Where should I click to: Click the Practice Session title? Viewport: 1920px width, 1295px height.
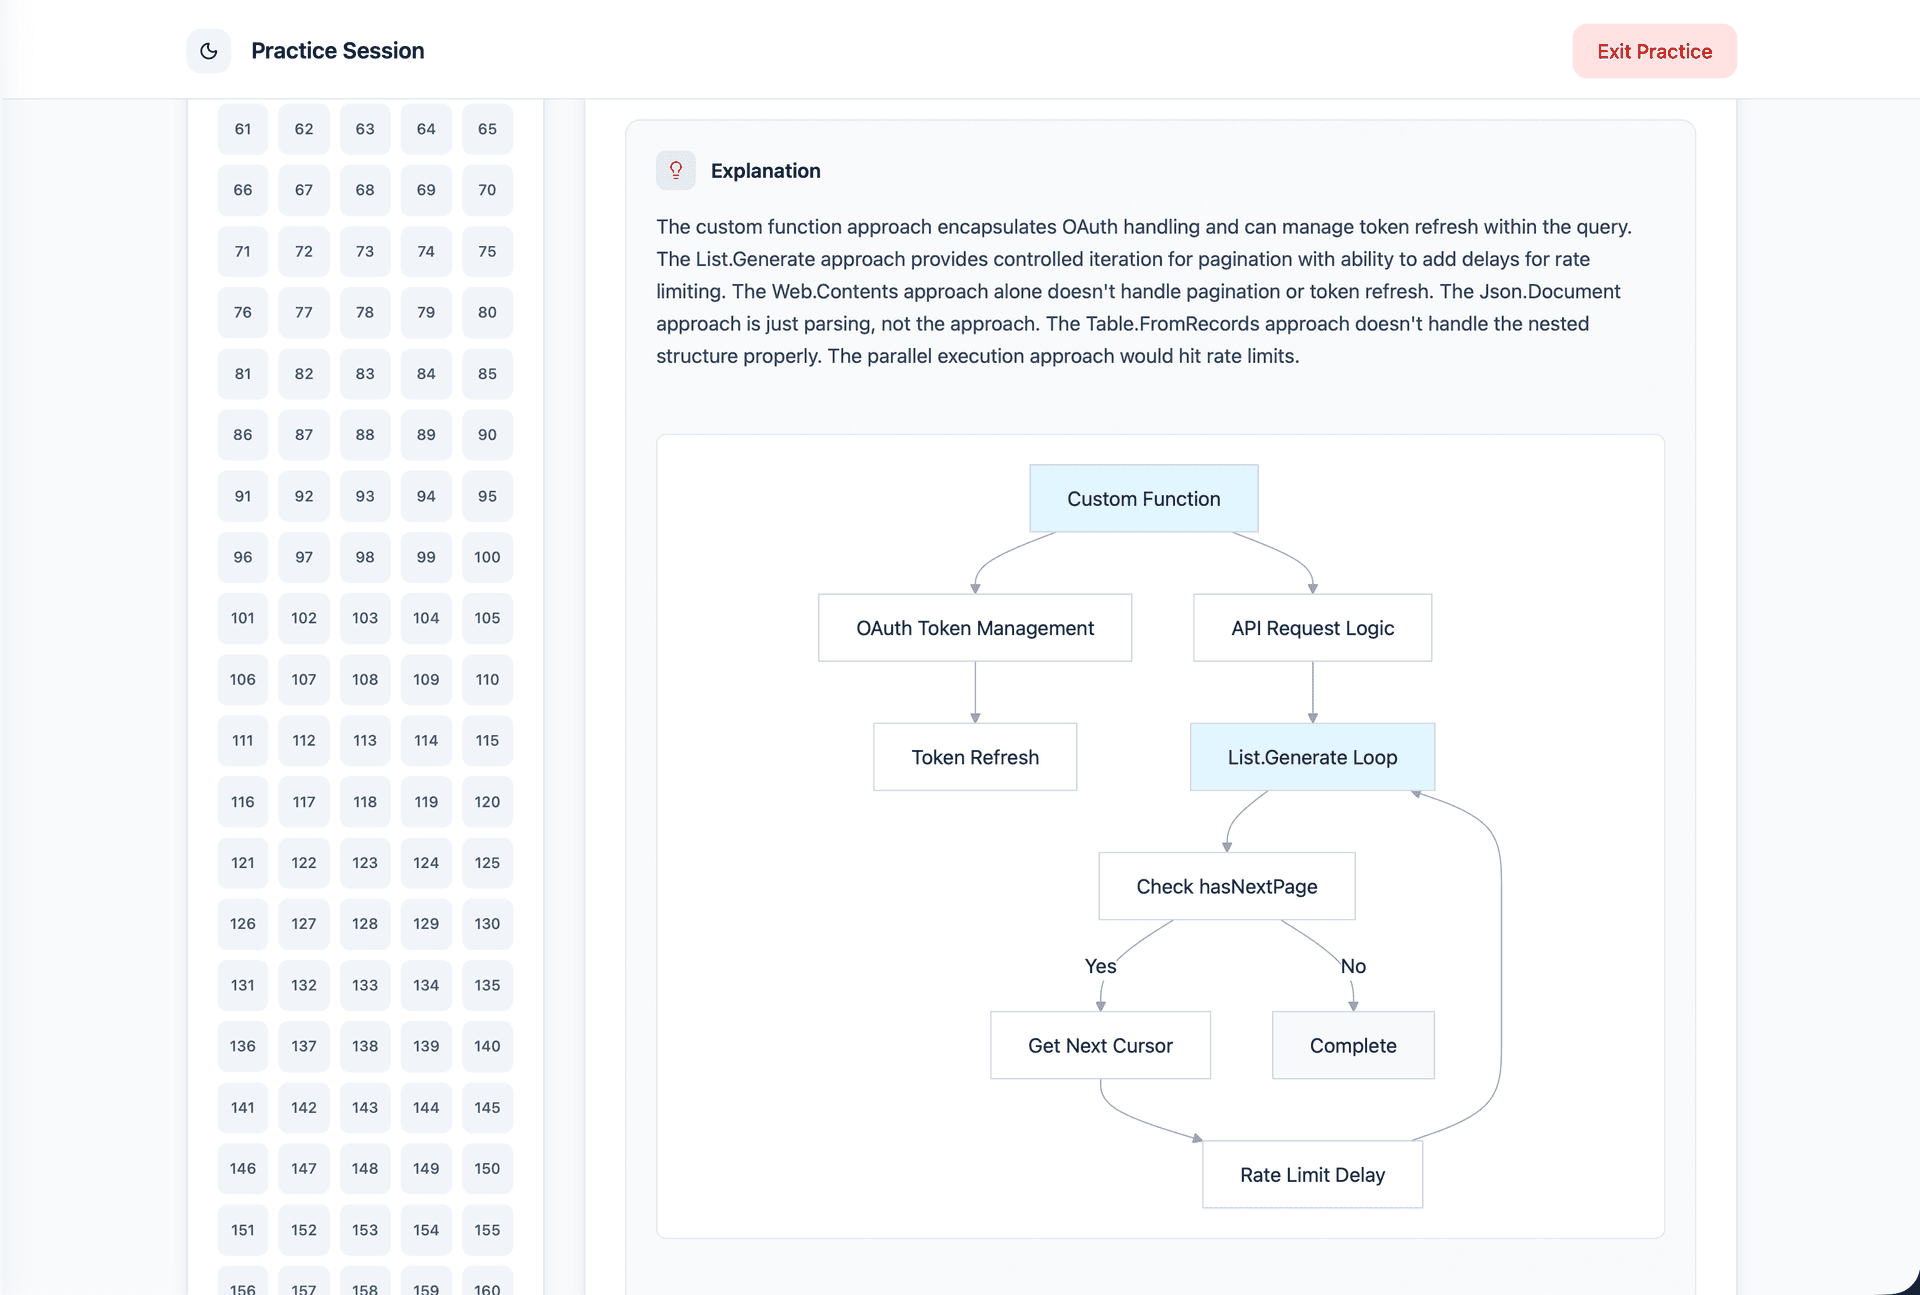pyautogui.click(x=337, y=51)
